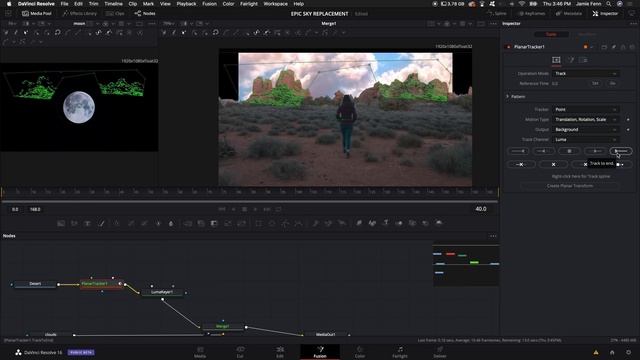Click the node graph navigator thumbnail

pyautogui.click(x=466, y=265)
